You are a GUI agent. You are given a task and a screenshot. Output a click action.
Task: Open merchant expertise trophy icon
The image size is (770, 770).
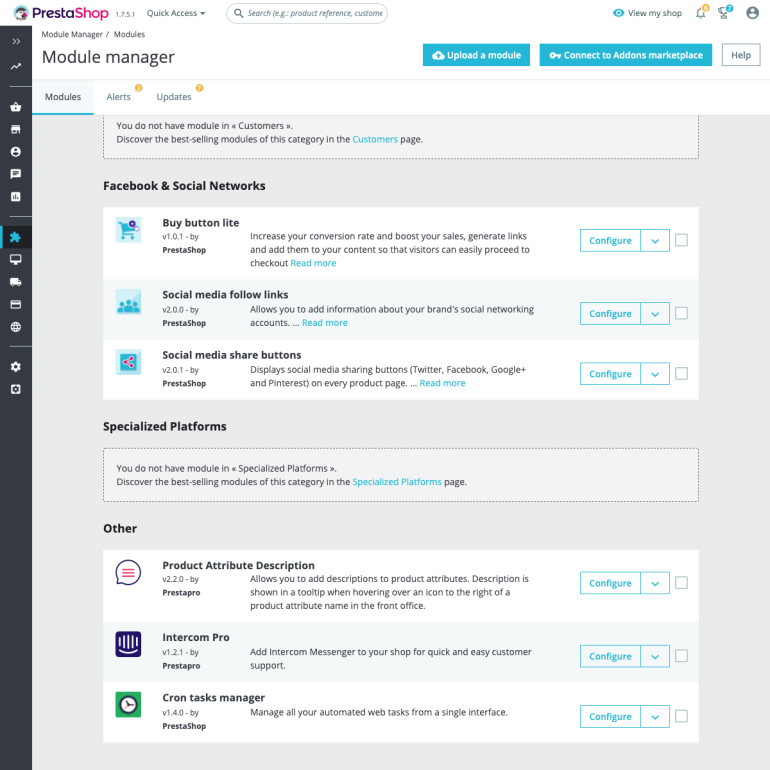point(723,13)
